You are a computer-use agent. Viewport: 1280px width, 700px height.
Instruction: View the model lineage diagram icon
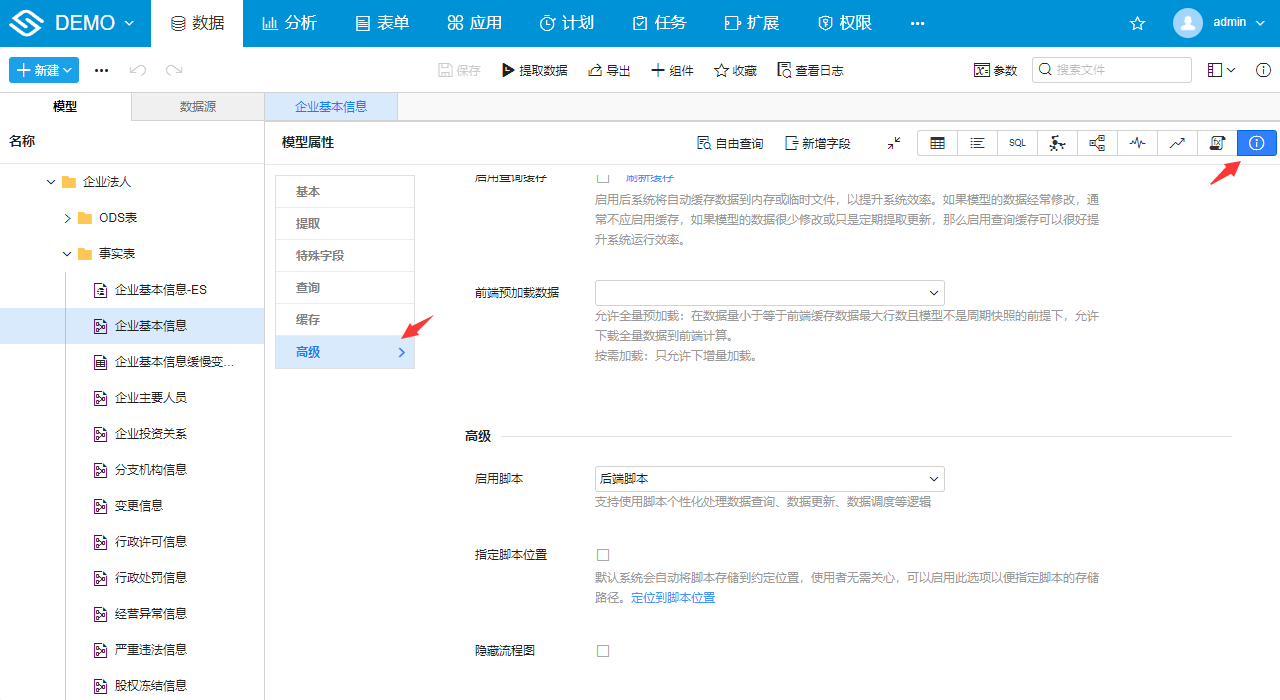click(x=1096, y=143)
